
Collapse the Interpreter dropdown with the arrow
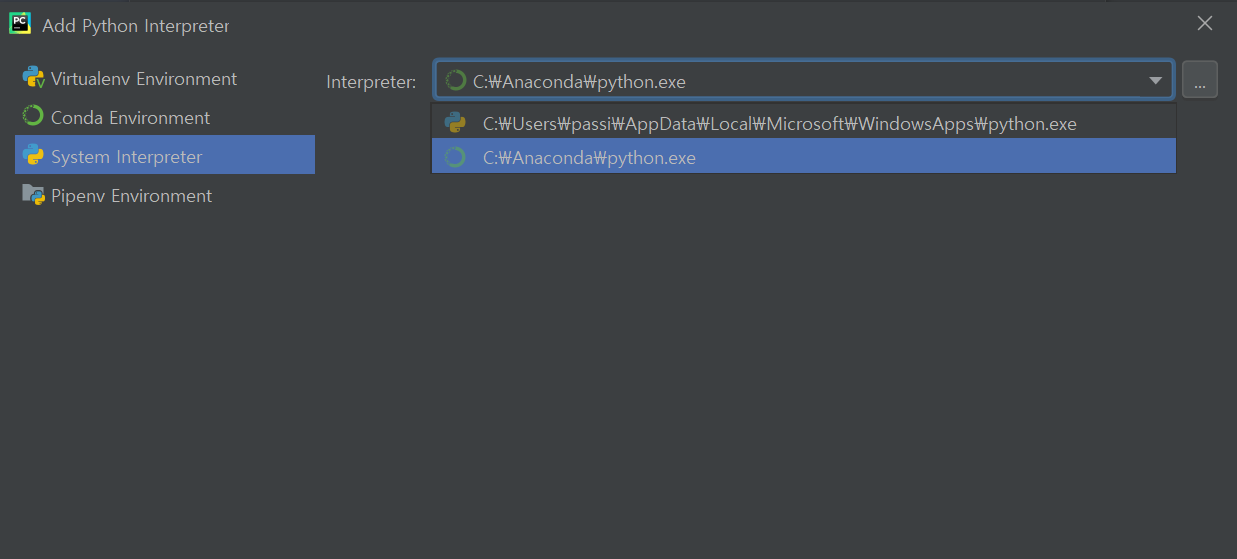pyautogui.click(x=1155, y=81)
